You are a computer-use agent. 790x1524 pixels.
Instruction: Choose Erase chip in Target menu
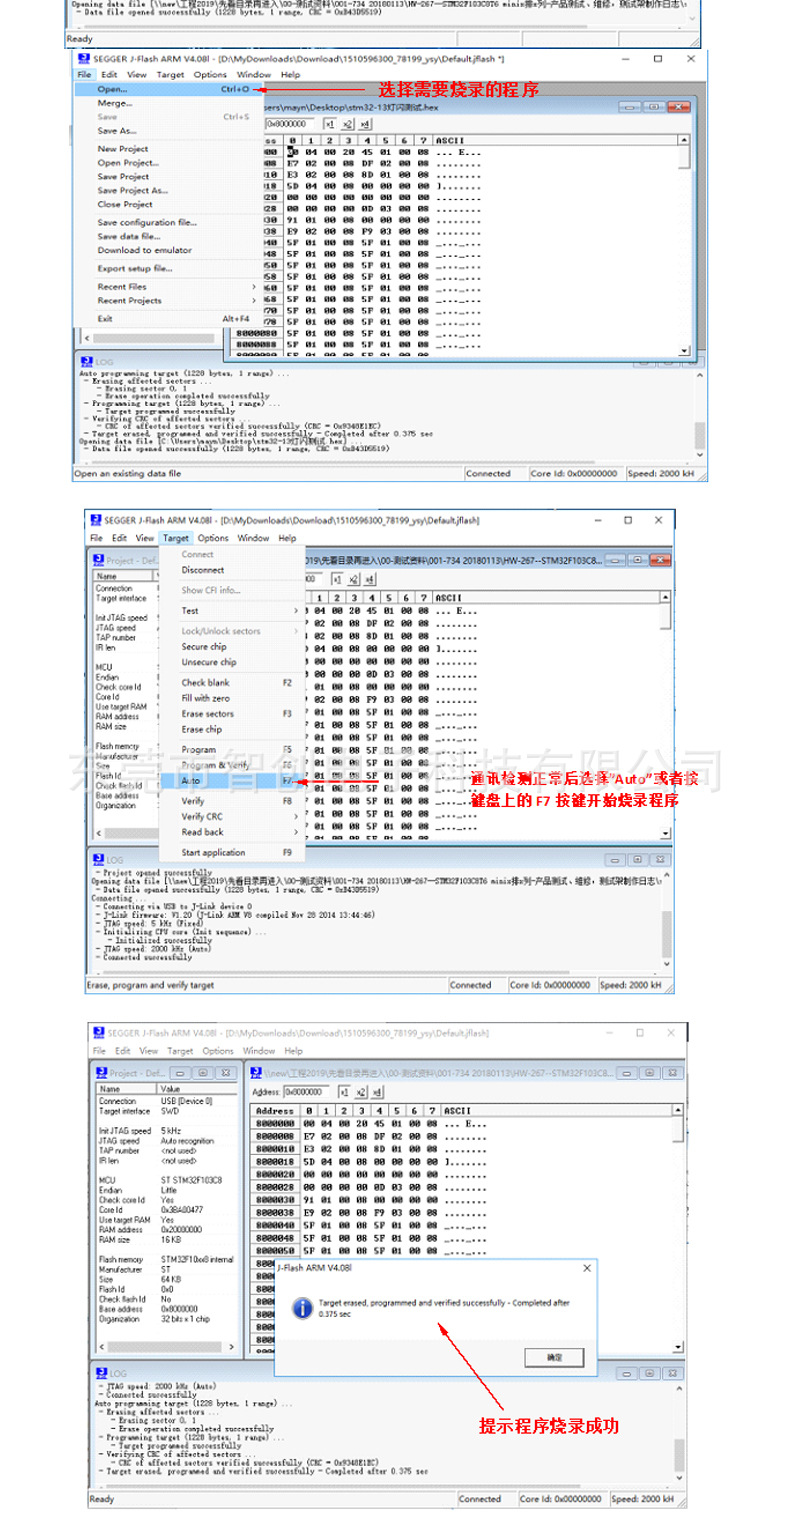click(230, 729)
